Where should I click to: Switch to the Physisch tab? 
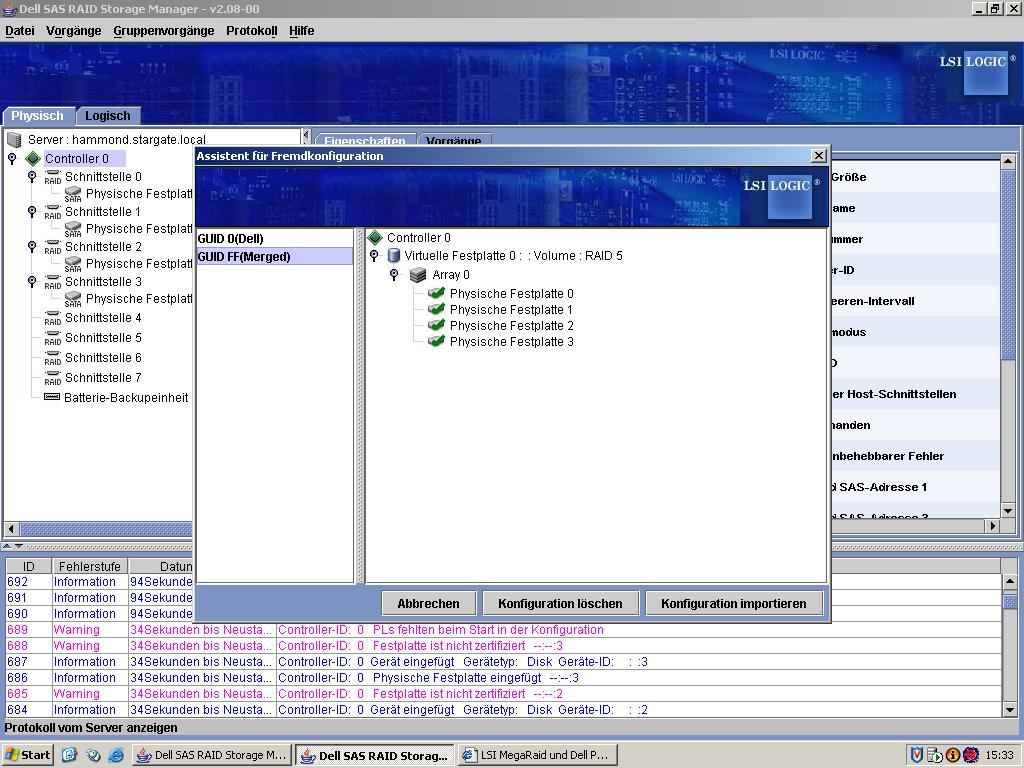pos(37,116)
